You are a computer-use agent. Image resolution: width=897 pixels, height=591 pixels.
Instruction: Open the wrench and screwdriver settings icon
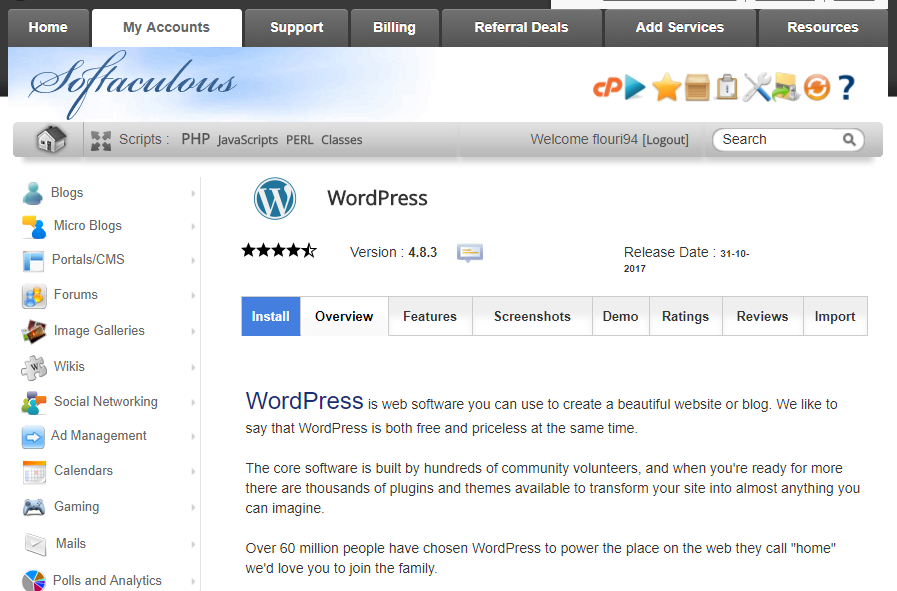point(757,88)
